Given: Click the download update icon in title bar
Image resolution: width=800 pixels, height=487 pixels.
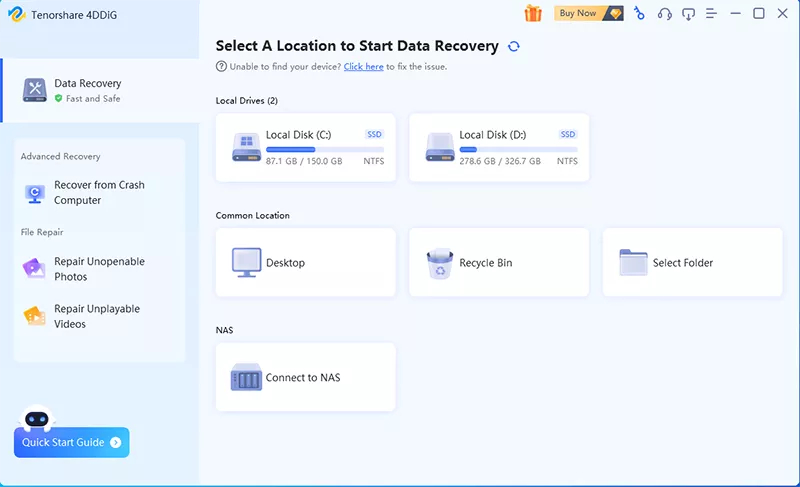Looking at the screenshot, I should tap(688, 13).
